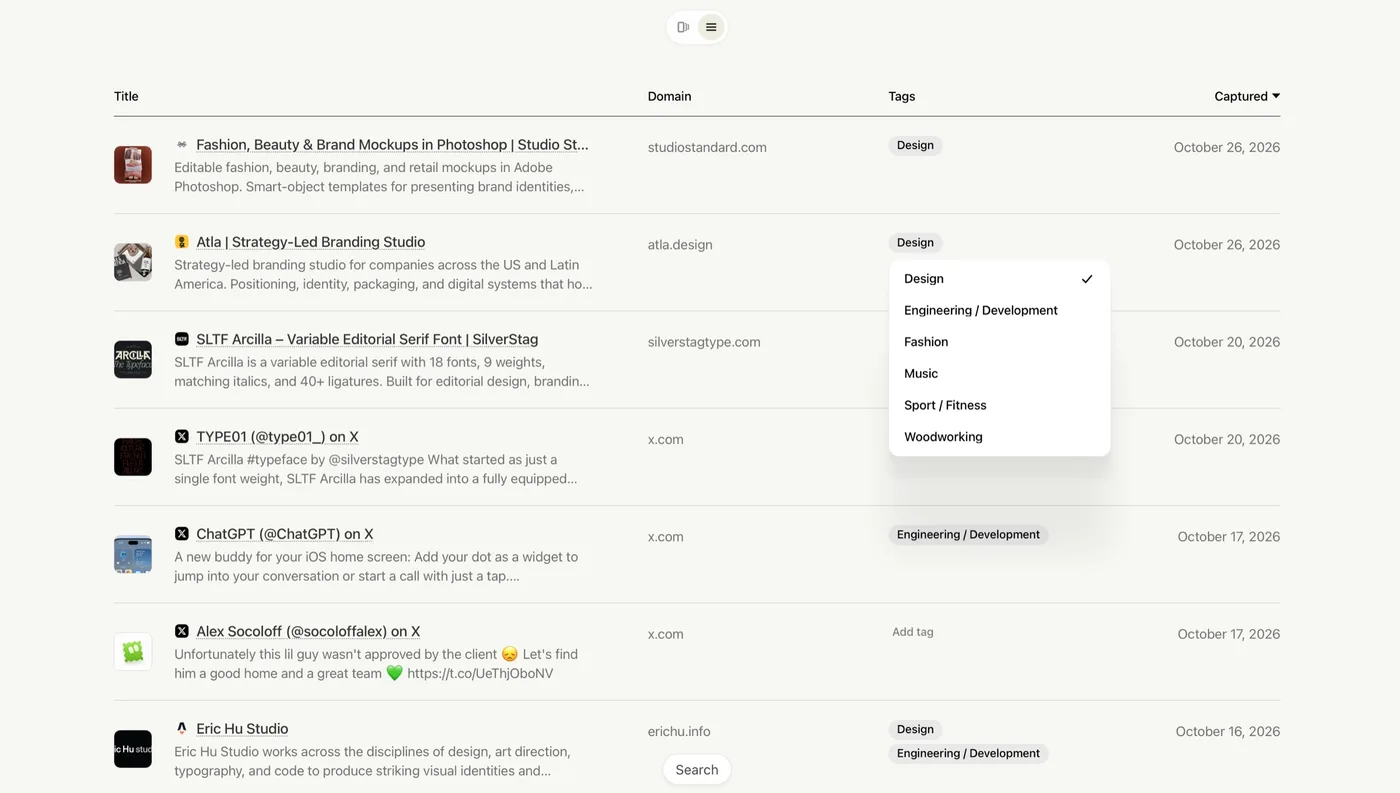The image size is (1400, 793).
Task: Open Alex Socoloff (@socoloffalex) on X link
Action: pos(308,631)
